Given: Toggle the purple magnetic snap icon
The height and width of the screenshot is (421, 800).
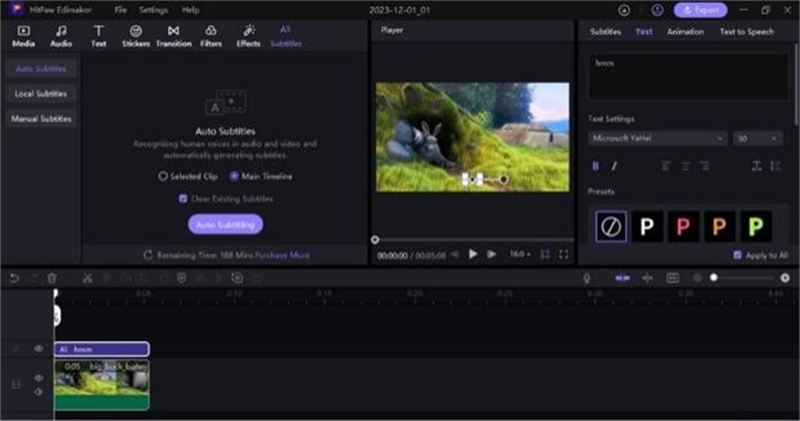Looking at the screenshot, I should point(622,278).
